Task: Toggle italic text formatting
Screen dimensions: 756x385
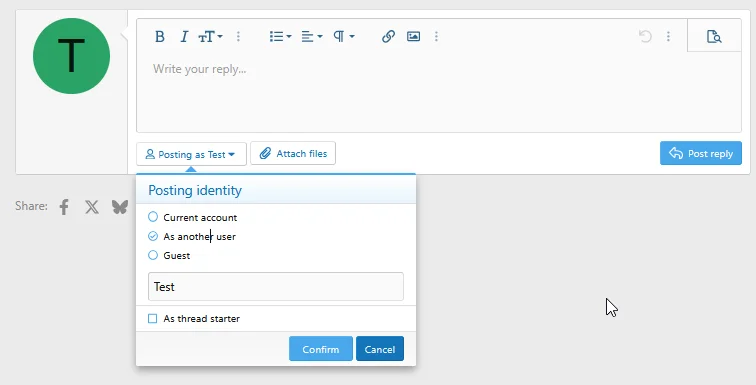Action: 184,37
